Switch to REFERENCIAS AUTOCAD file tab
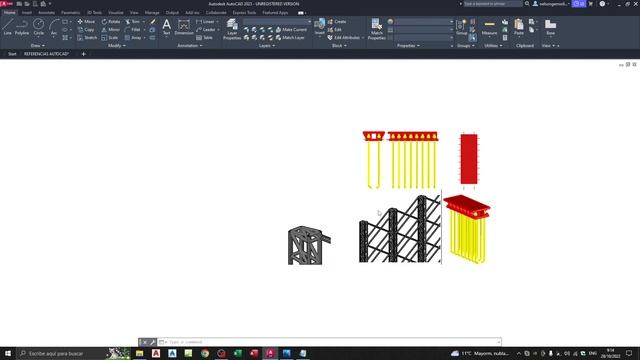This screenshot has width=640, height=360. pos(46,54)
